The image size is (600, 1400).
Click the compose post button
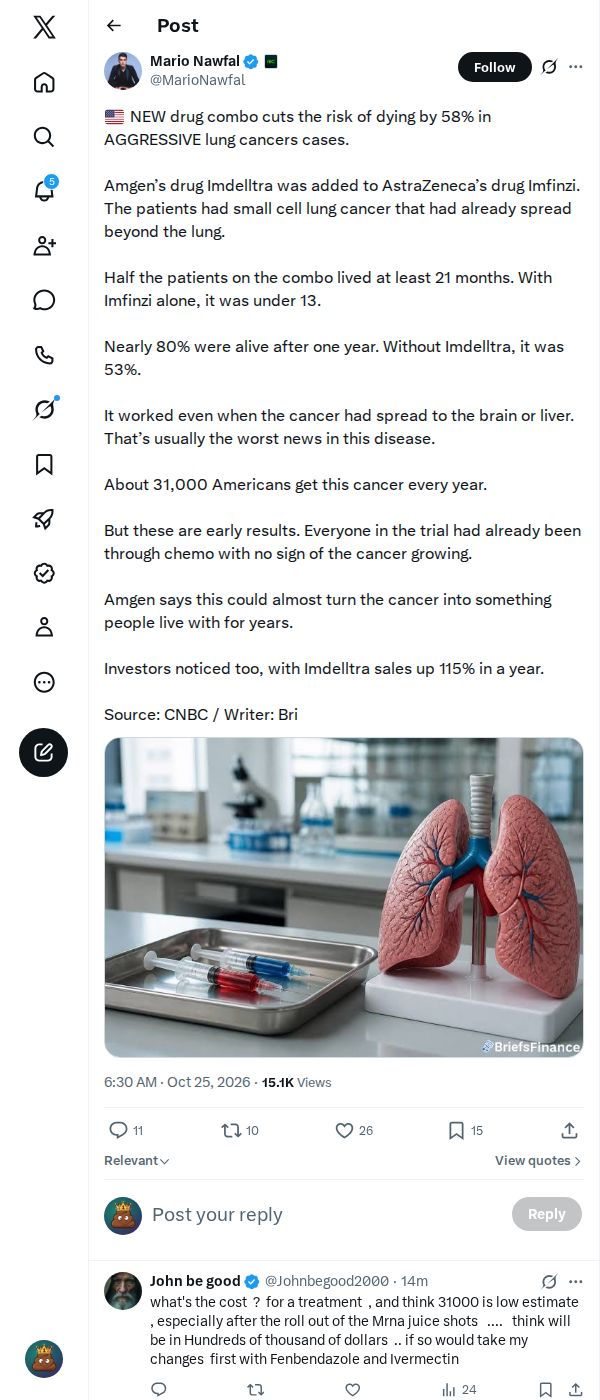click(44, 753)
